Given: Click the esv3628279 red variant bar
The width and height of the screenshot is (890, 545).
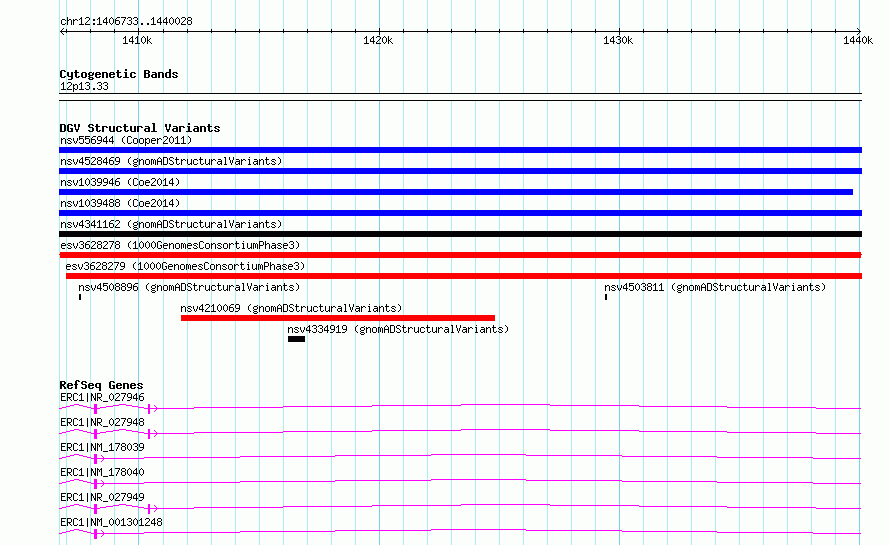Looking at the screenshot, I should pos(464,276).
